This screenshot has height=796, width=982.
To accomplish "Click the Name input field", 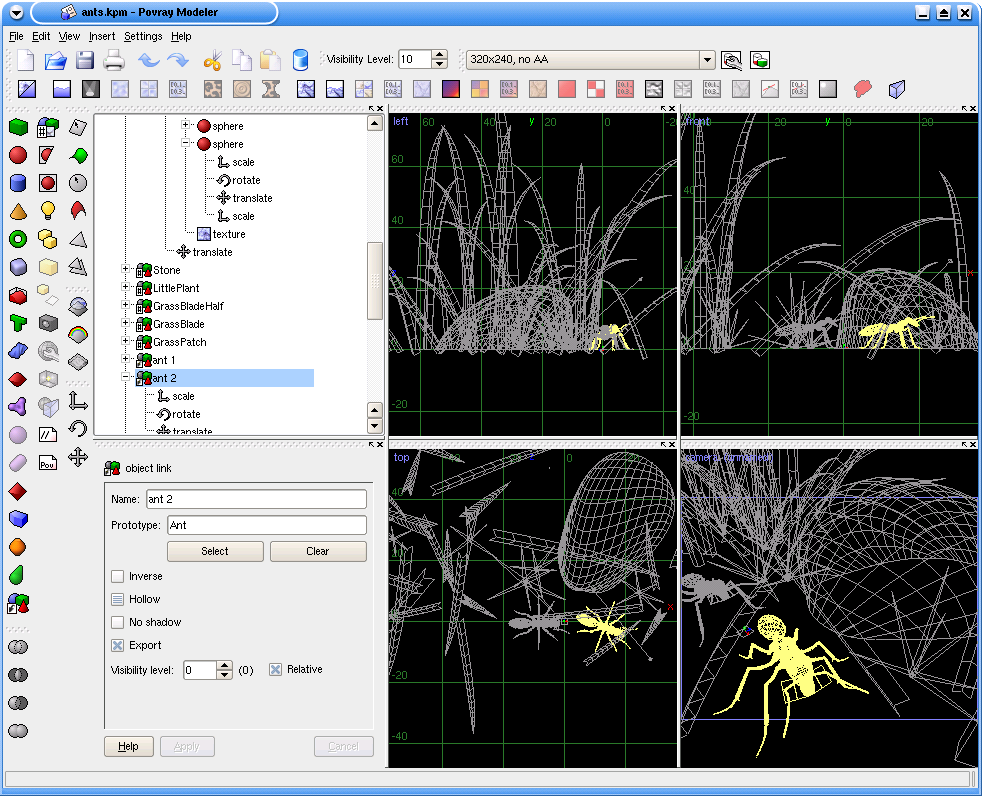I will click(256, 499).
